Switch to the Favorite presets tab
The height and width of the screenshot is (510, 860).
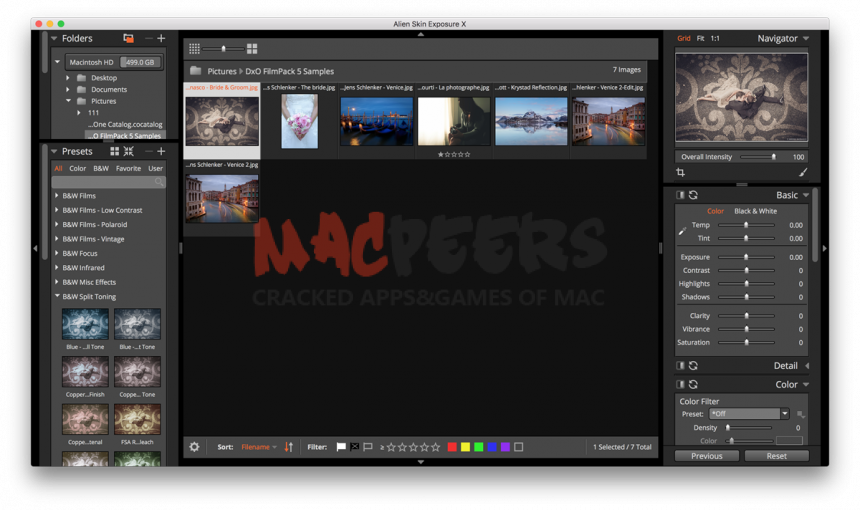click(128, 169)
